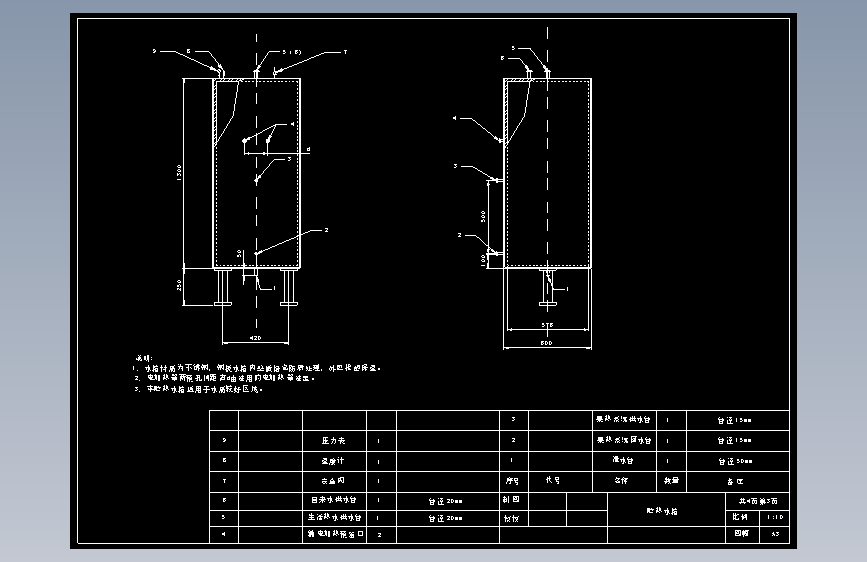
Task: Select the "温度计" parts list entry
Action: [333, 461]
